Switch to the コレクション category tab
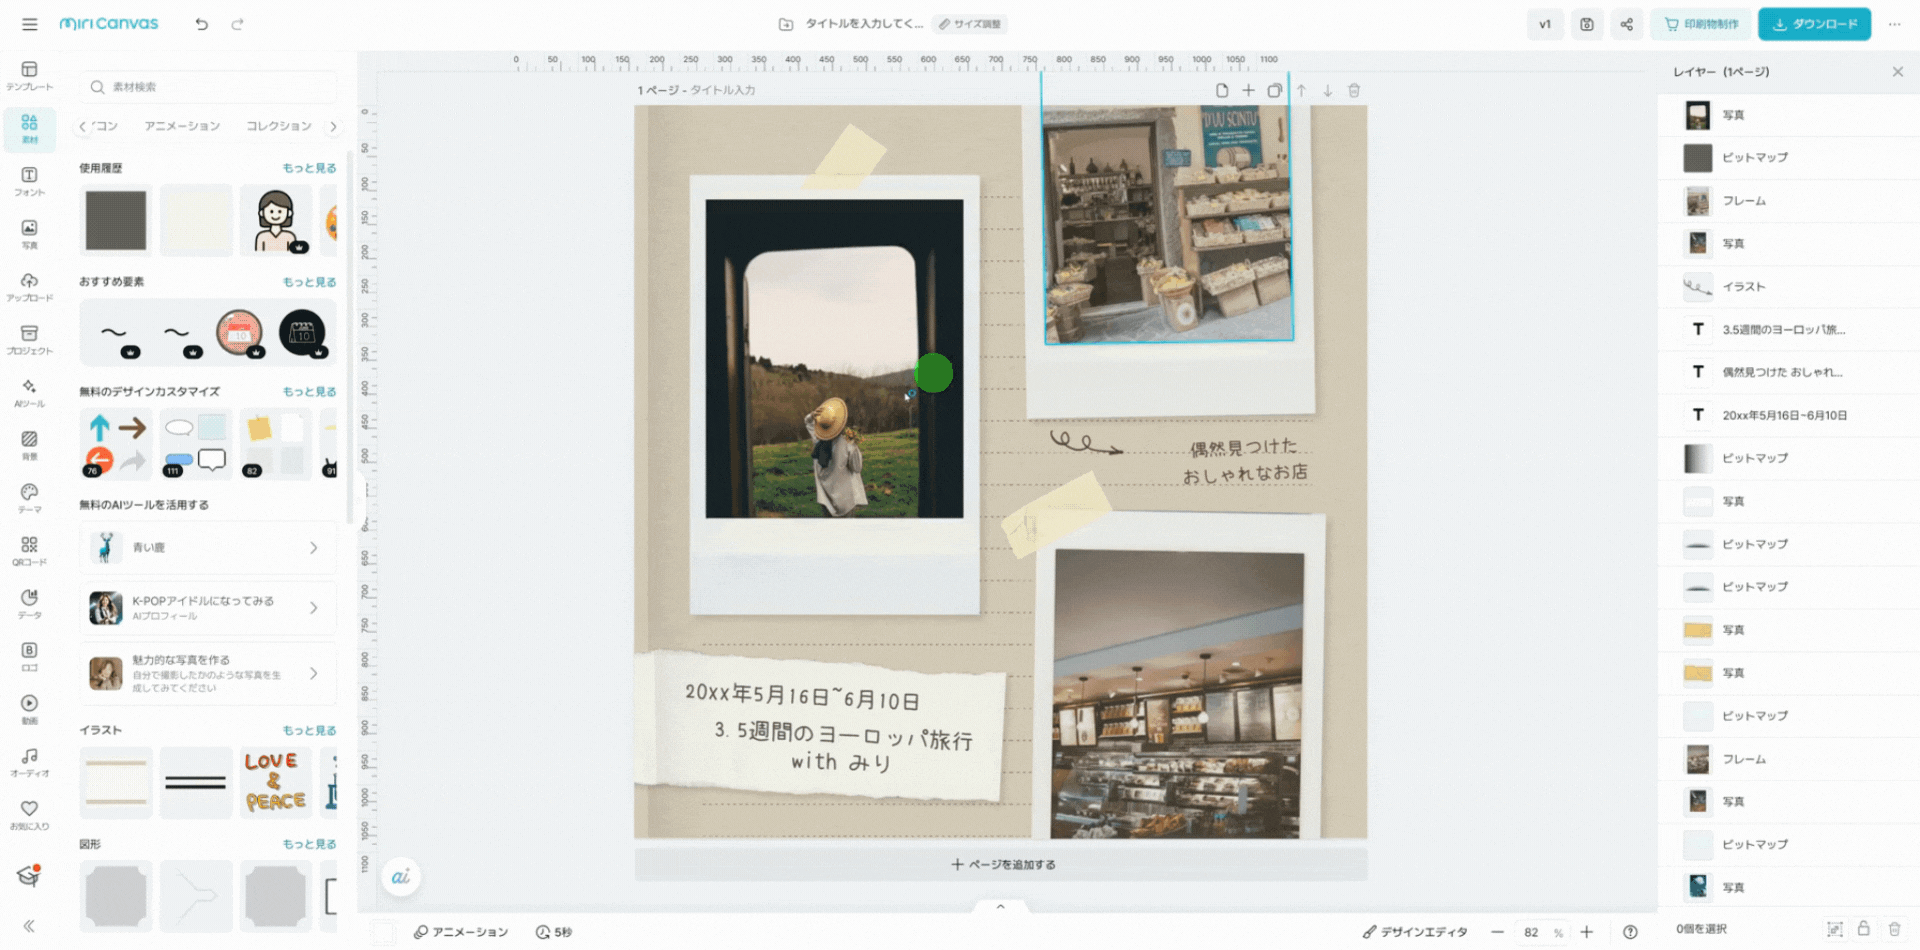The image size is (1920, 950). click(279, 126)
